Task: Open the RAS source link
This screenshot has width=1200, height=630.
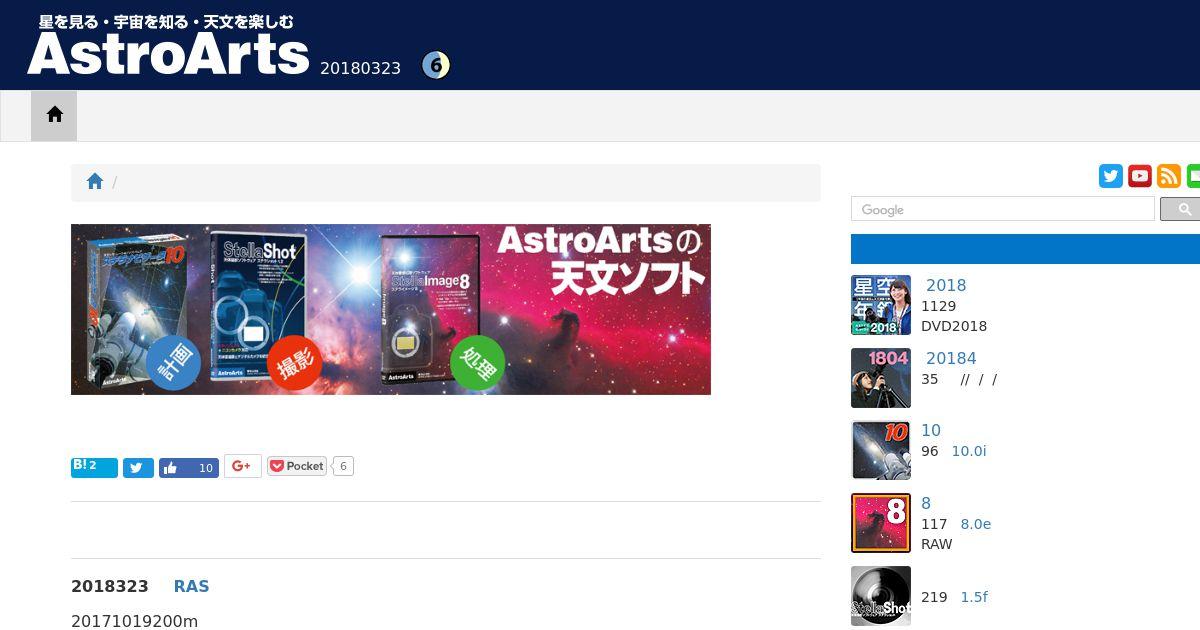Action: (191, 586)
